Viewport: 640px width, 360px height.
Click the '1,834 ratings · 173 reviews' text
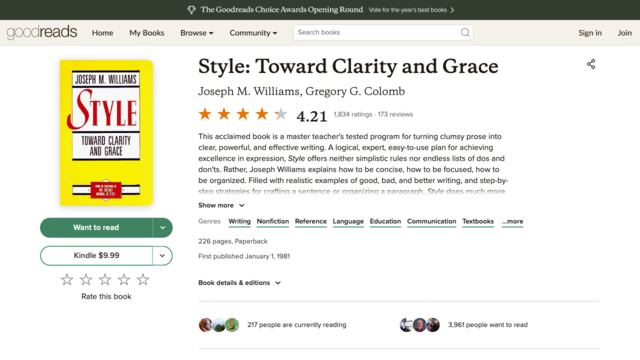click(373, 114)
